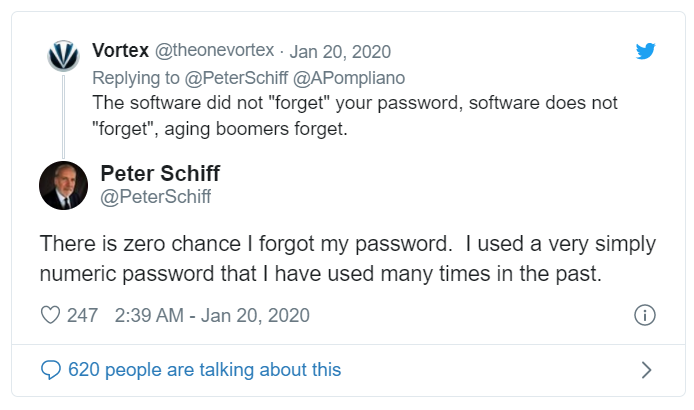Open the Vortex display name
The height and width of the screenshot is (410, 694).
(119, 51)
